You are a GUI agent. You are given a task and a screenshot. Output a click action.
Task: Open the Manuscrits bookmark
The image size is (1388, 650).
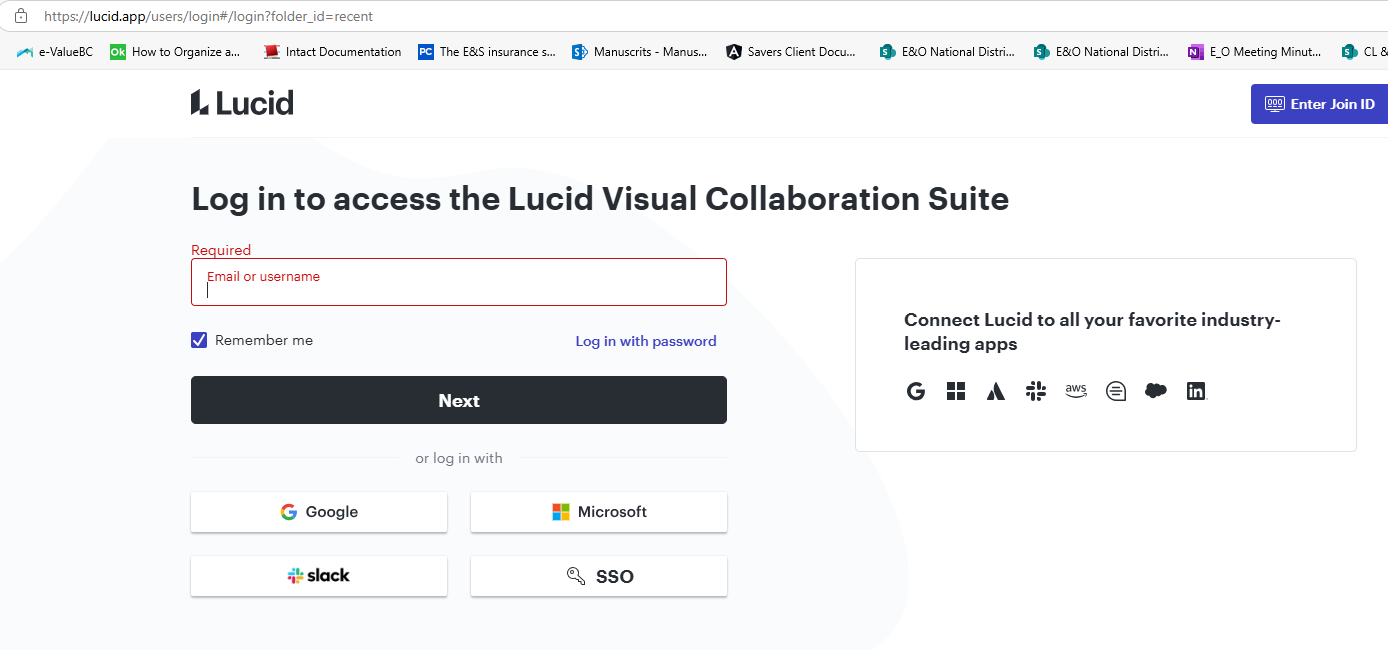click(640, 52)
